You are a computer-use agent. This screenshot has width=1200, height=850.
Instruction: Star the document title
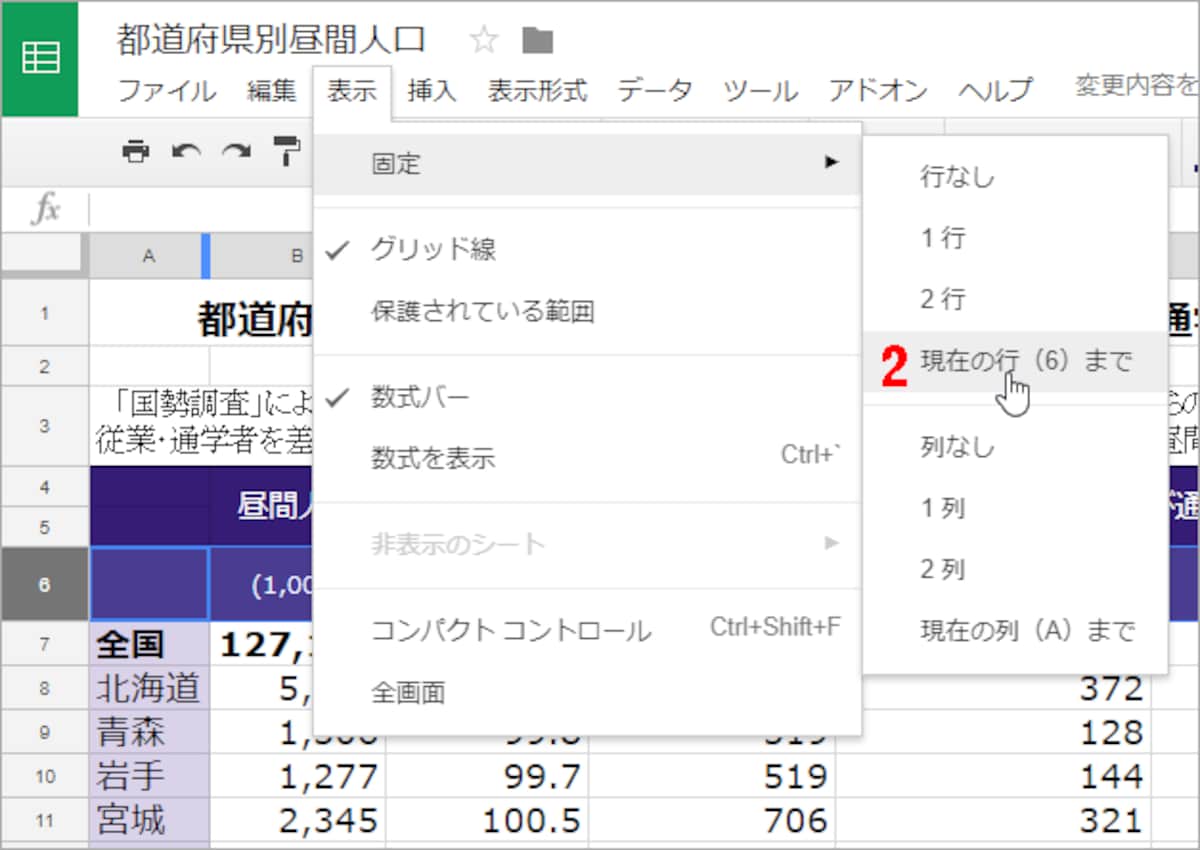484,40
